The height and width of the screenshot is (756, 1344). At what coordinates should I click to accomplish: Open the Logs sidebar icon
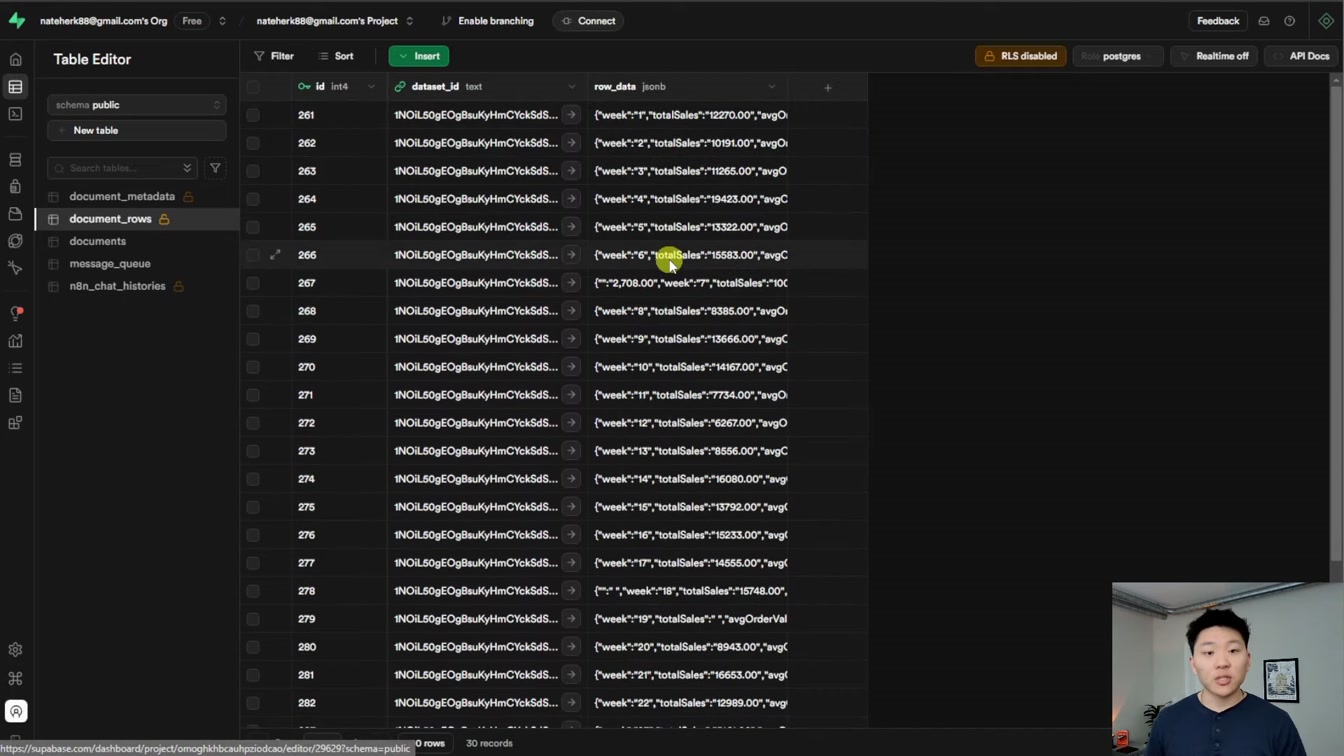15,368
